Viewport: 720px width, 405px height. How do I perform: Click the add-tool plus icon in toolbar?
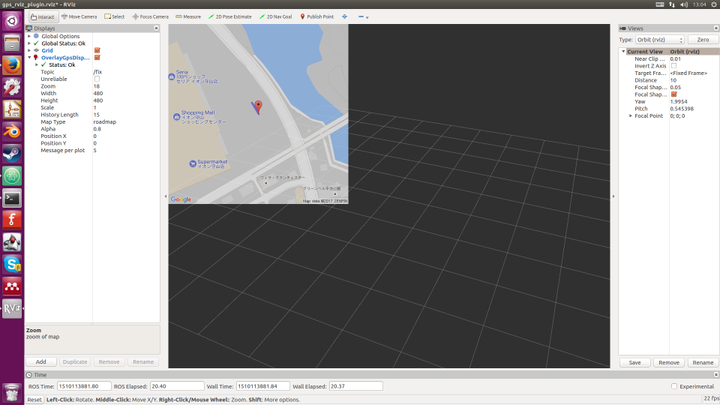(x=345, y=17)
